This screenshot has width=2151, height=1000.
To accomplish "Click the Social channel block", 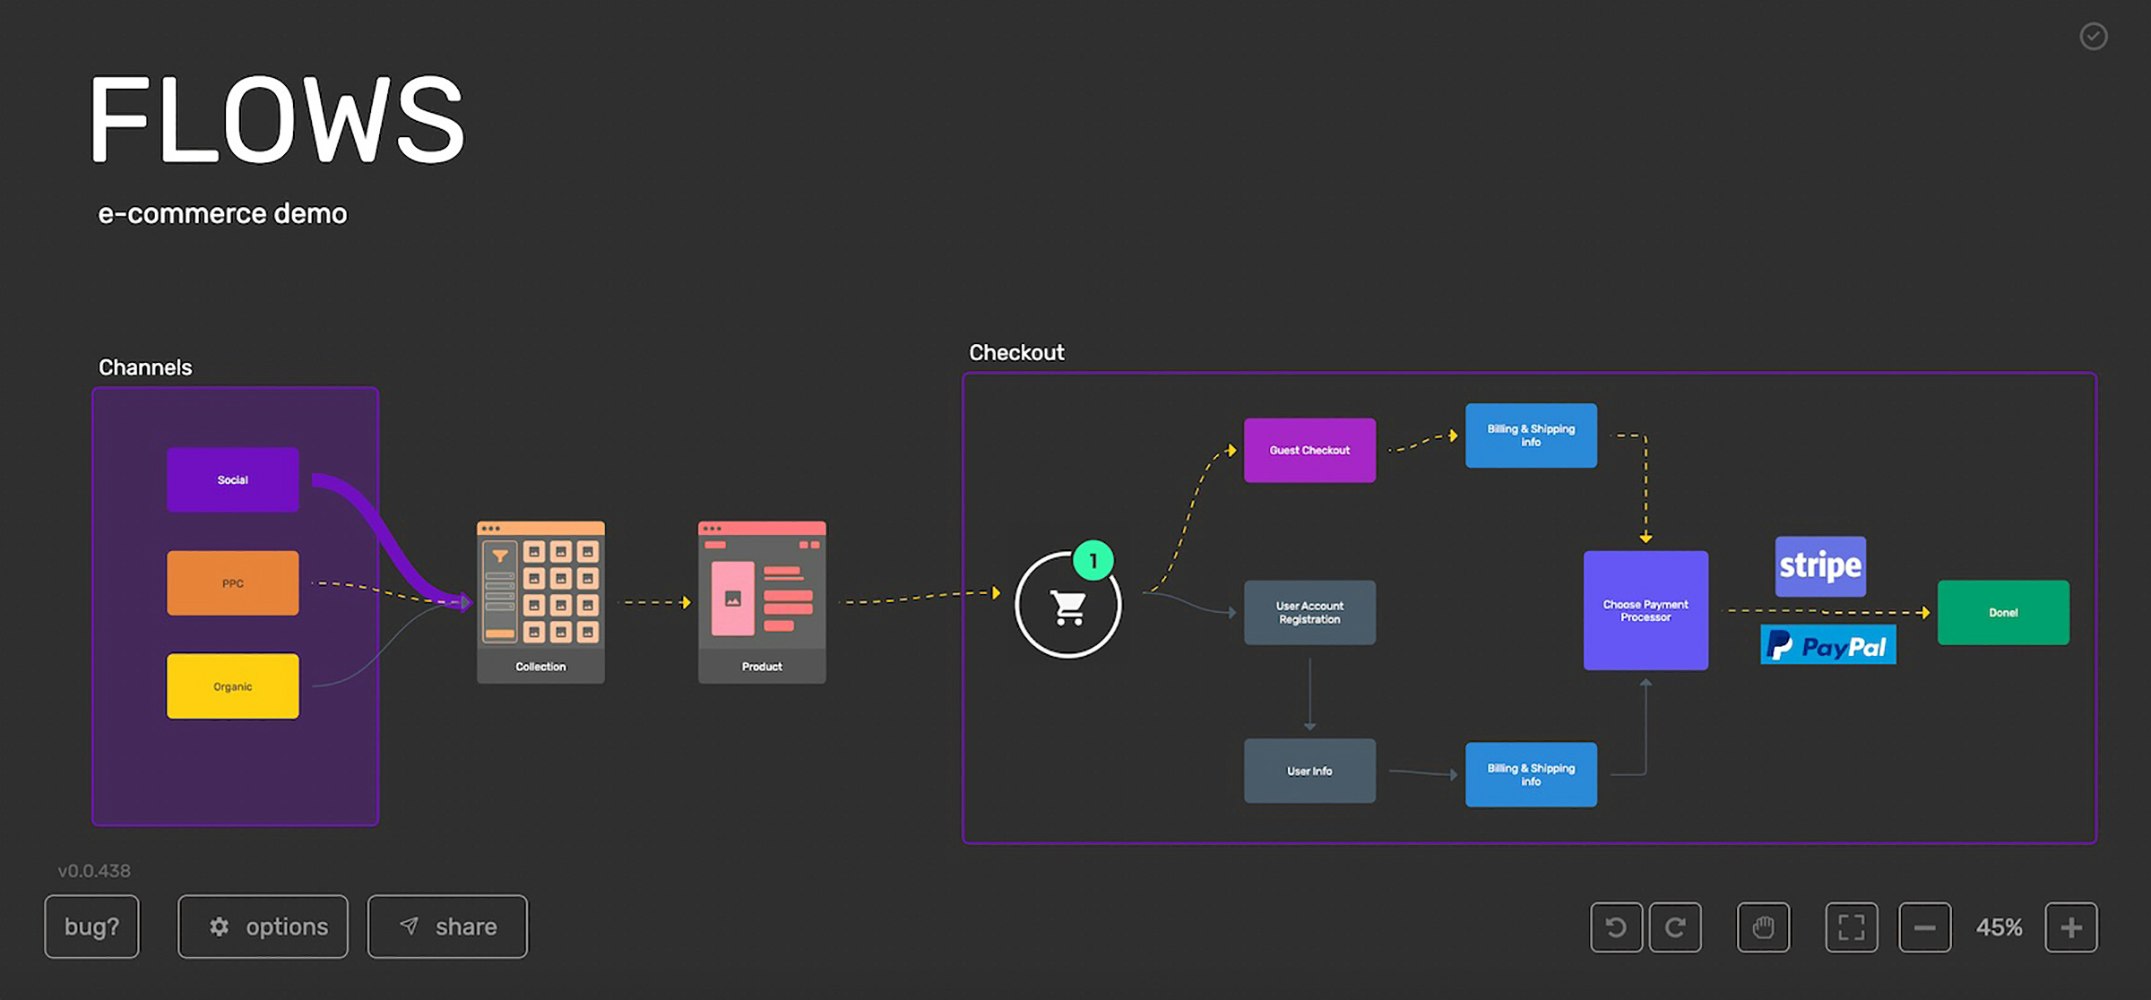I will click(x=232, y=479).
